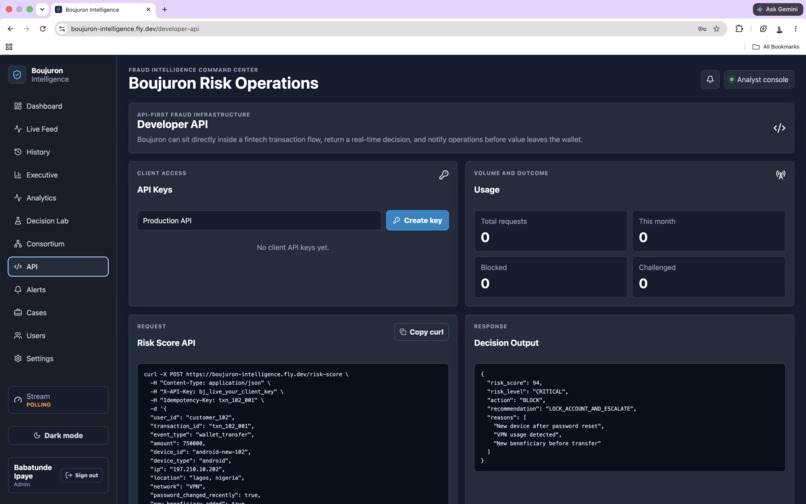Open Alerts in the sidebar

(58, 290)
